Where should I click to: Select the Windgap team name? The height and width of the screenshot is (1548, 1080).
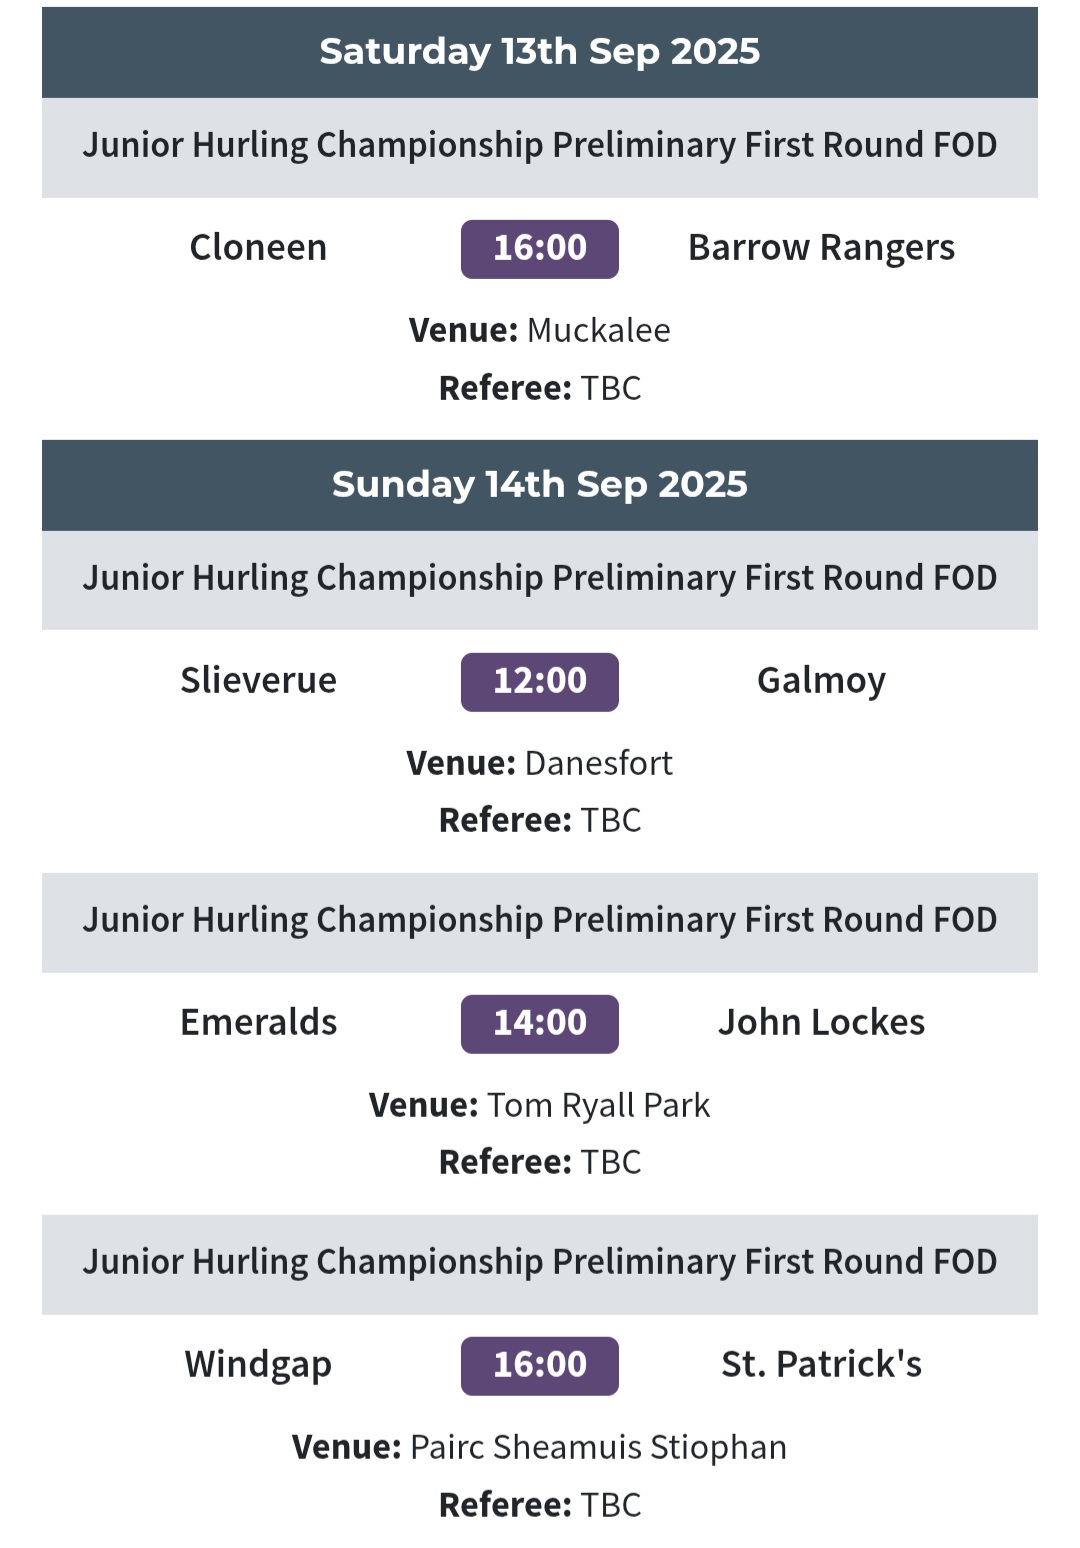pyautogui.click(x=259, y=1366)
